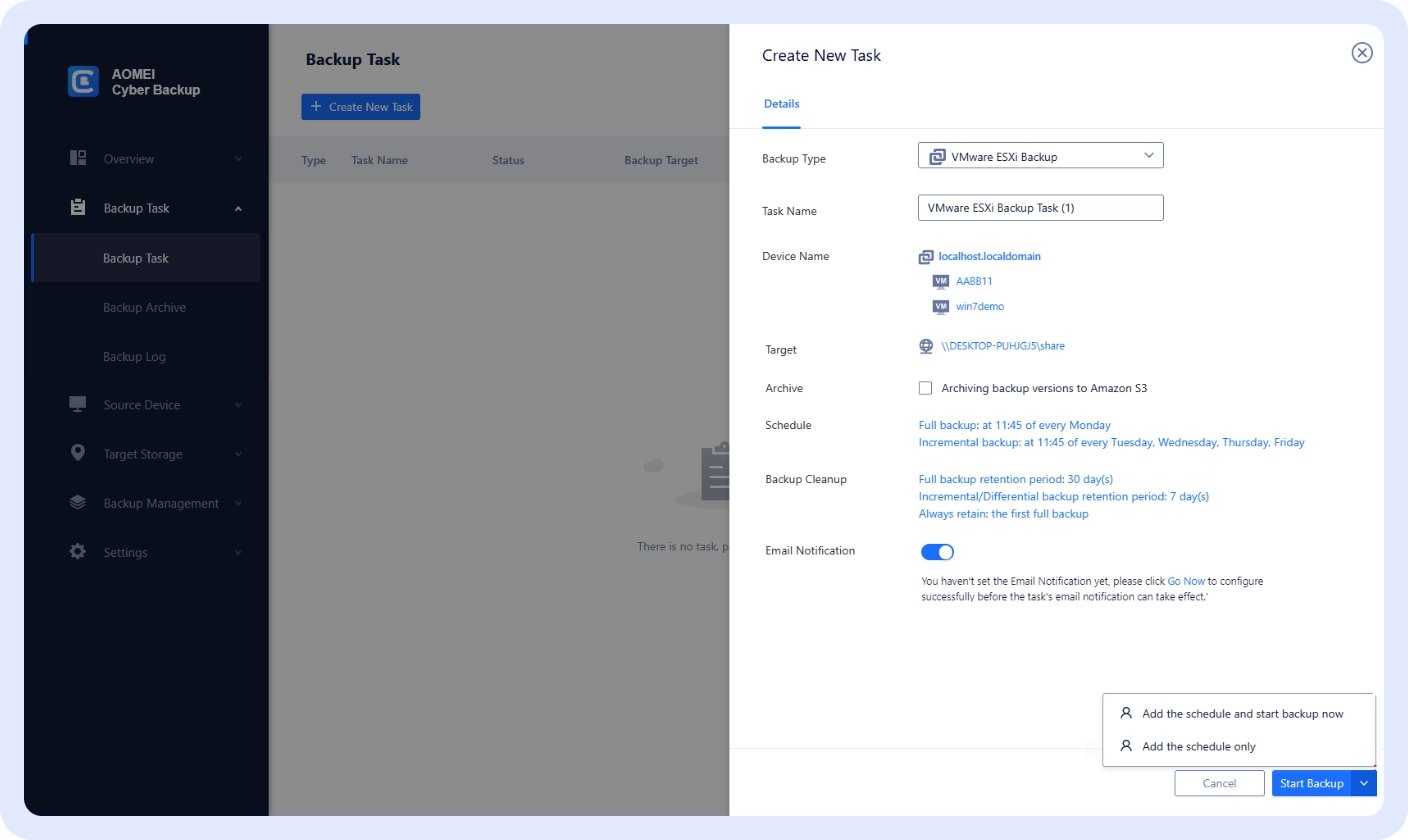Image resolution: width=1408 pixels, height=840 pixels.
Task: Click the Start Backup button
Action: tap(1311, 783)
